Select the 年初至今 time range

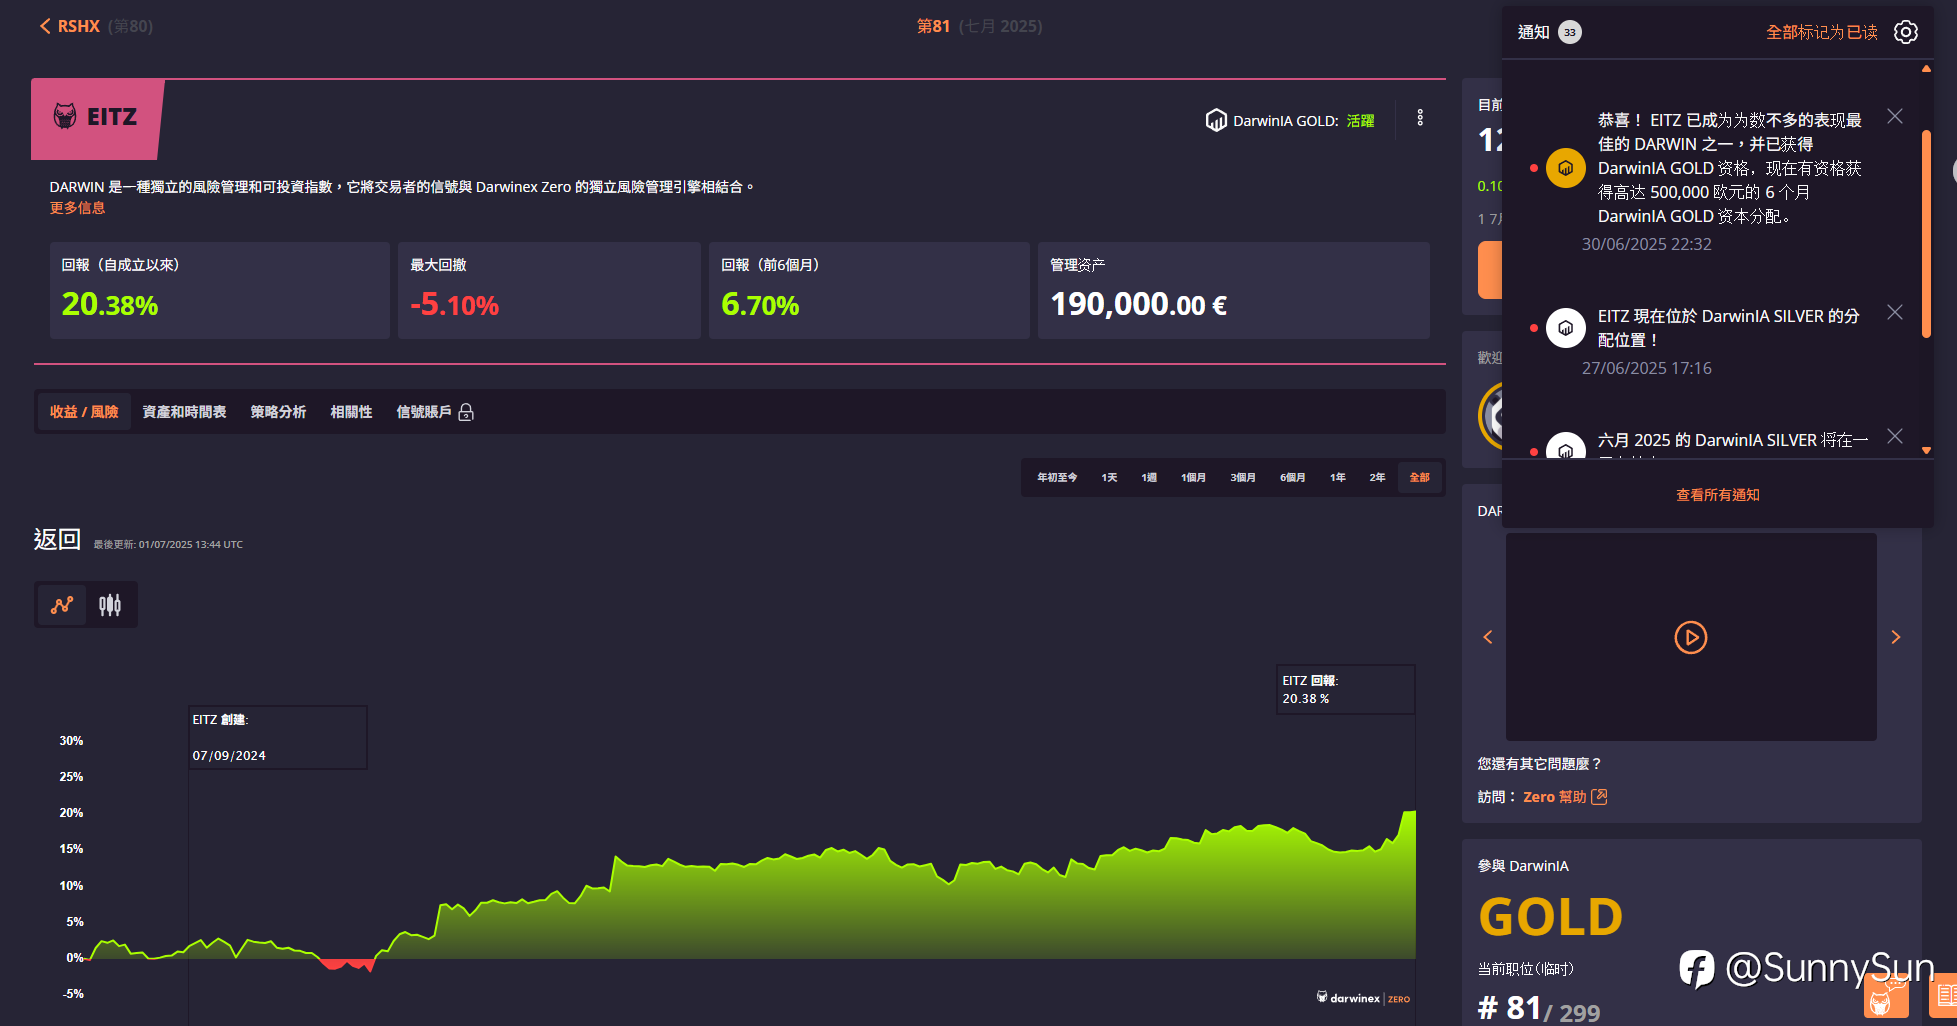pyautogui.click(x=1057, y=478)
